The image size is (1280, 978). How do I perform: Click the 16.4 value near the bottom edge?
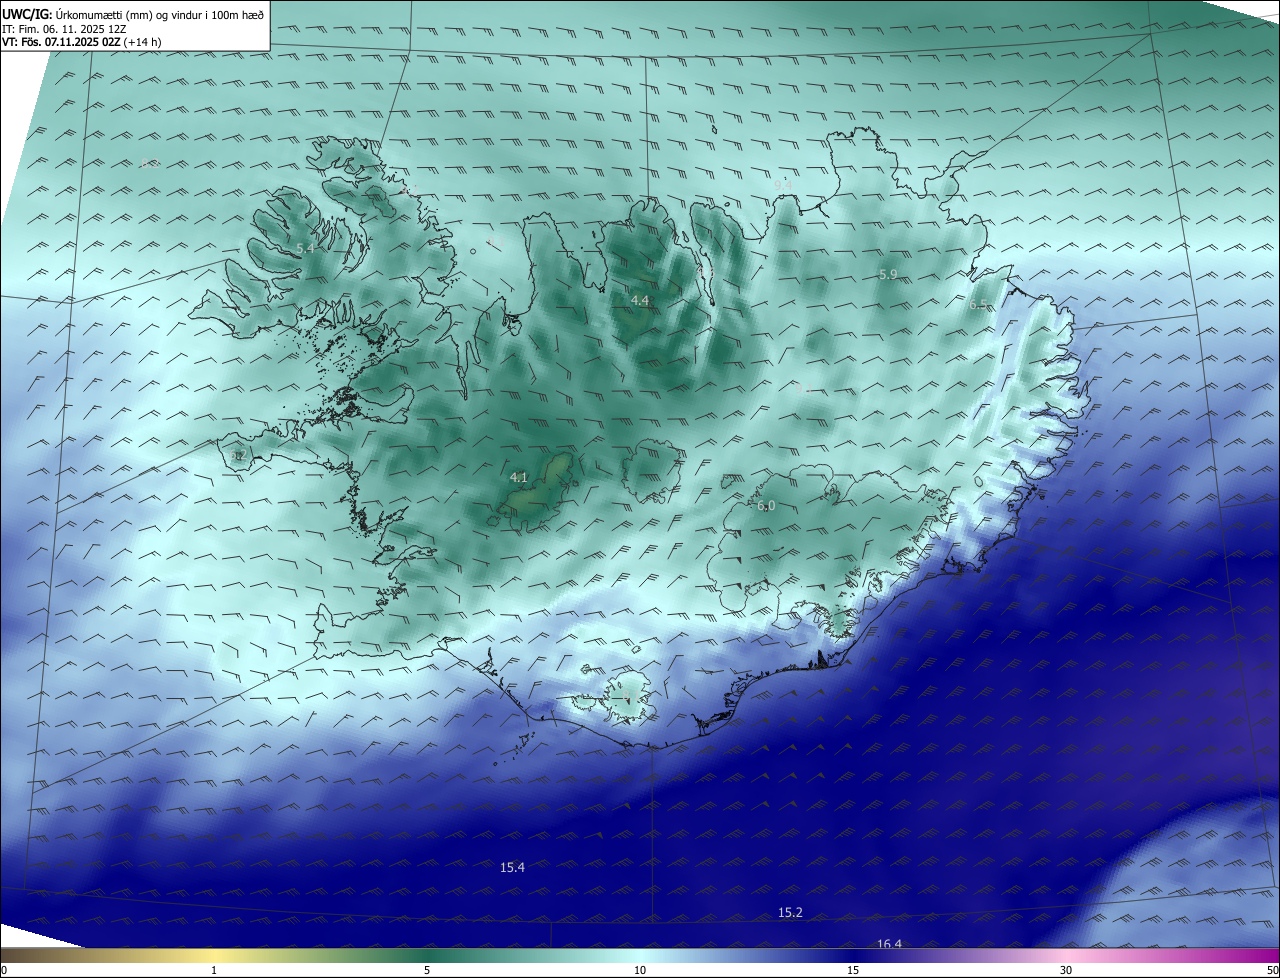(889, 944)
